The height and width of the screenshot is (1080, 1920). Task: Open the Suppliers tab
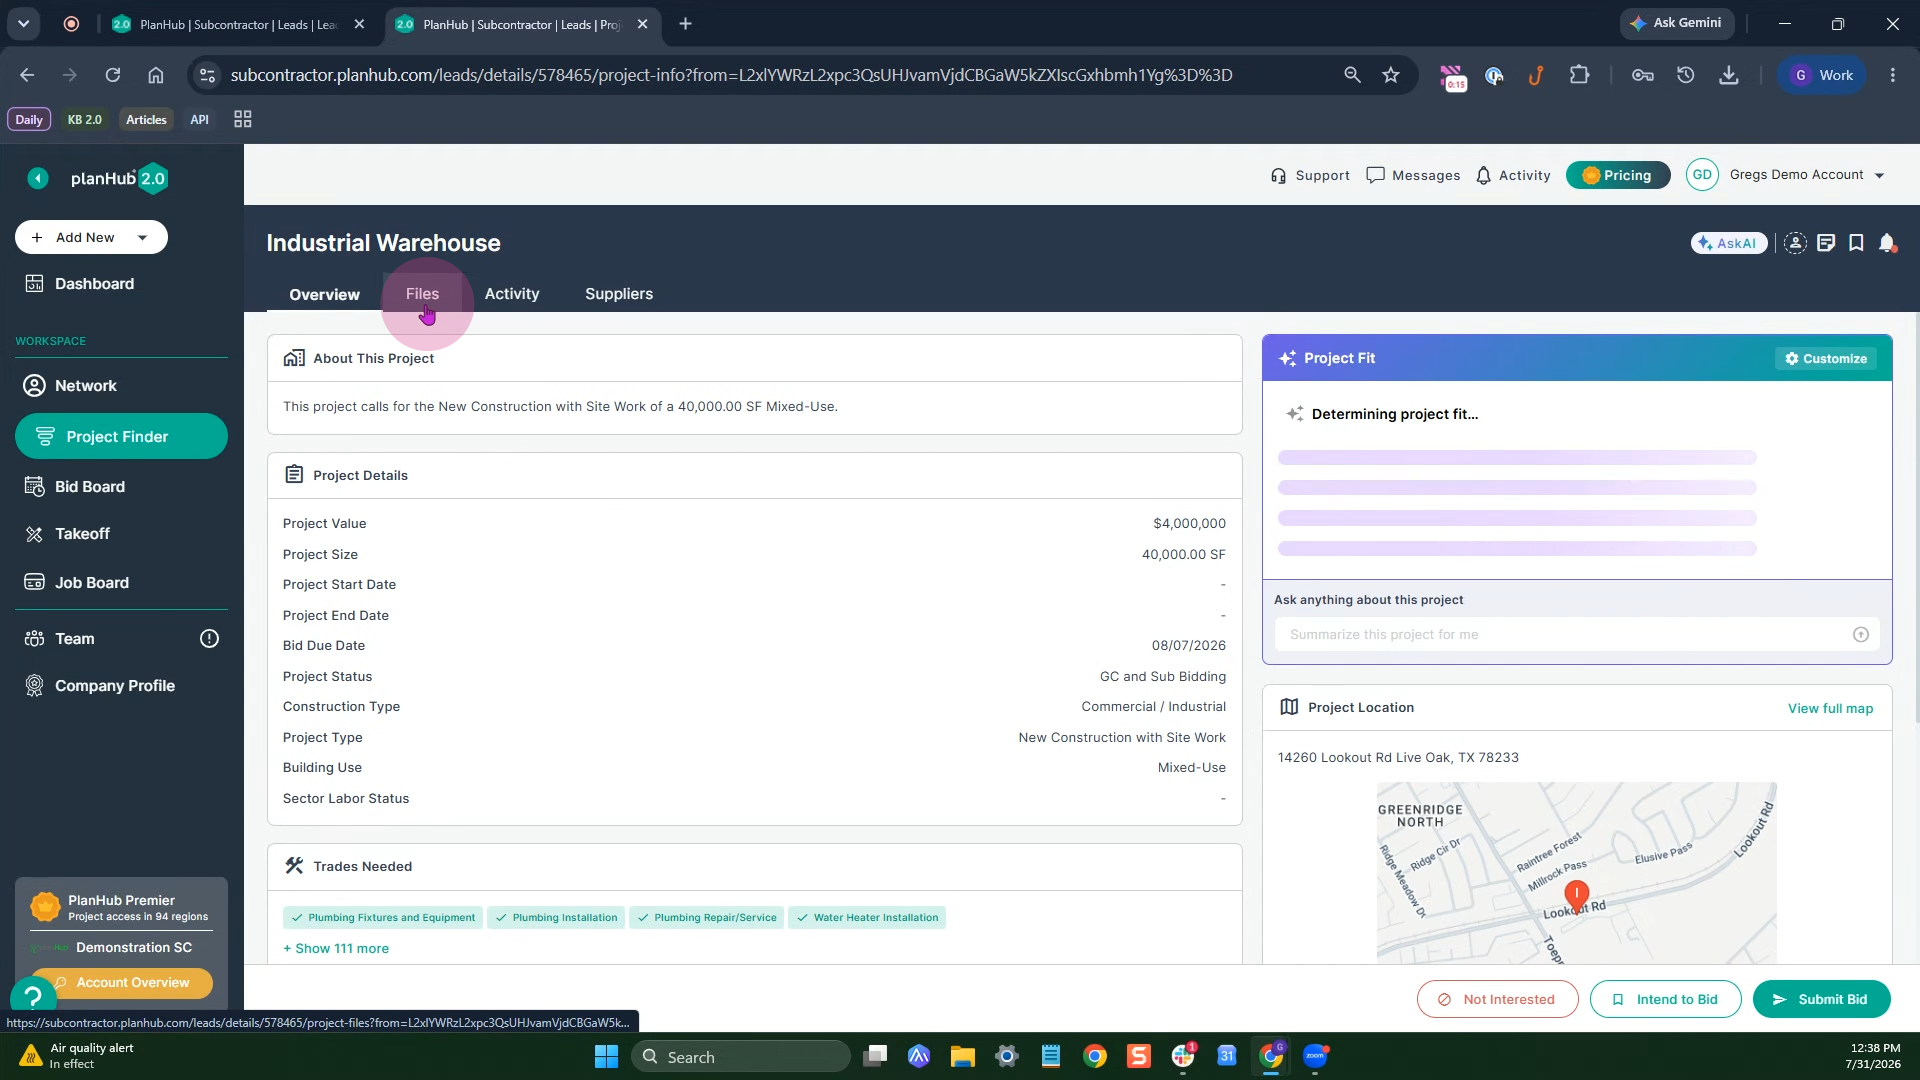619,294
